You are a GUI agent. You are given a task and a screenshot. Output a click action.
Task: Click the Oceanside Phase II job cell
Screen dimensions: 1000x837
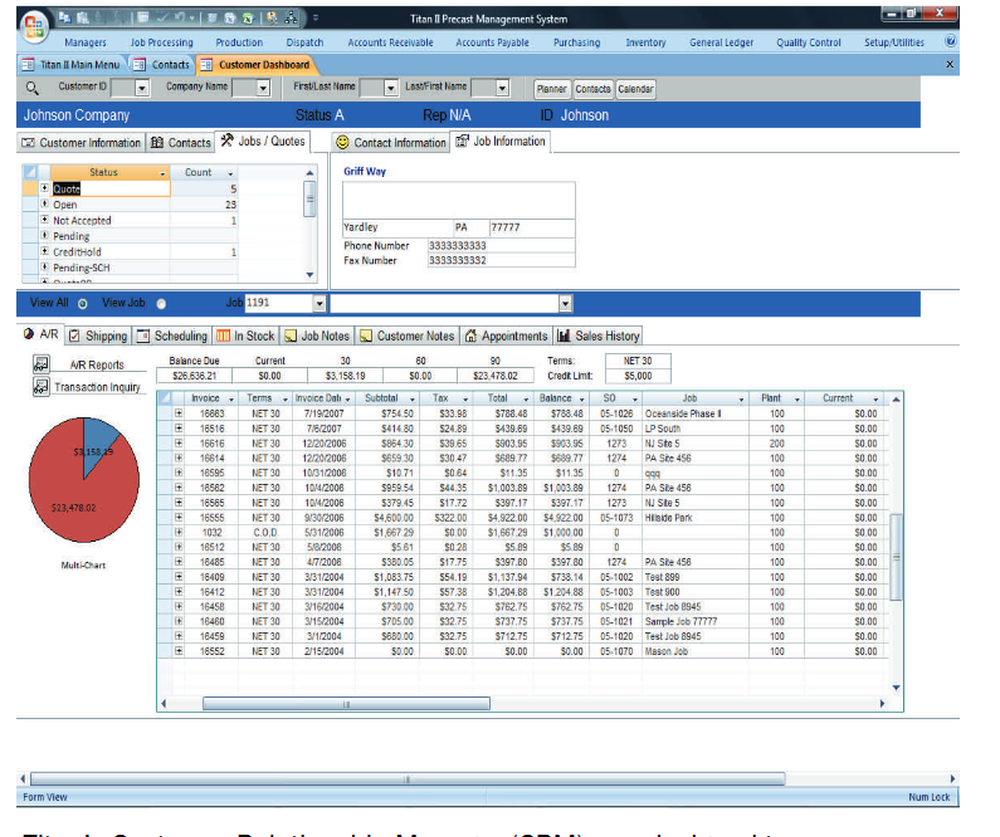(695, 413)
